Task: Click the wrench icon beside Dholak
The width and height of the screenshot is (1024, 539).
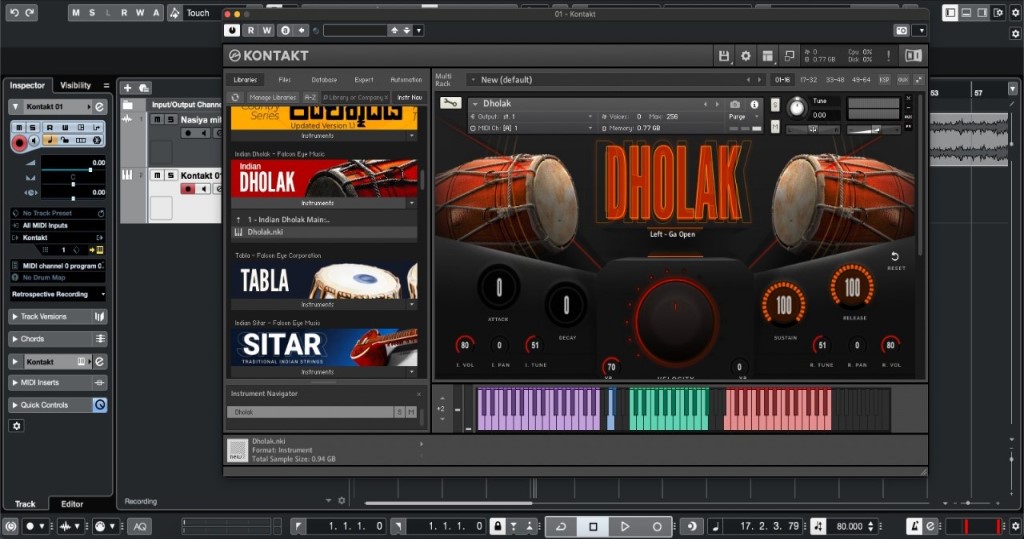Action: click(x=450, y=103)
